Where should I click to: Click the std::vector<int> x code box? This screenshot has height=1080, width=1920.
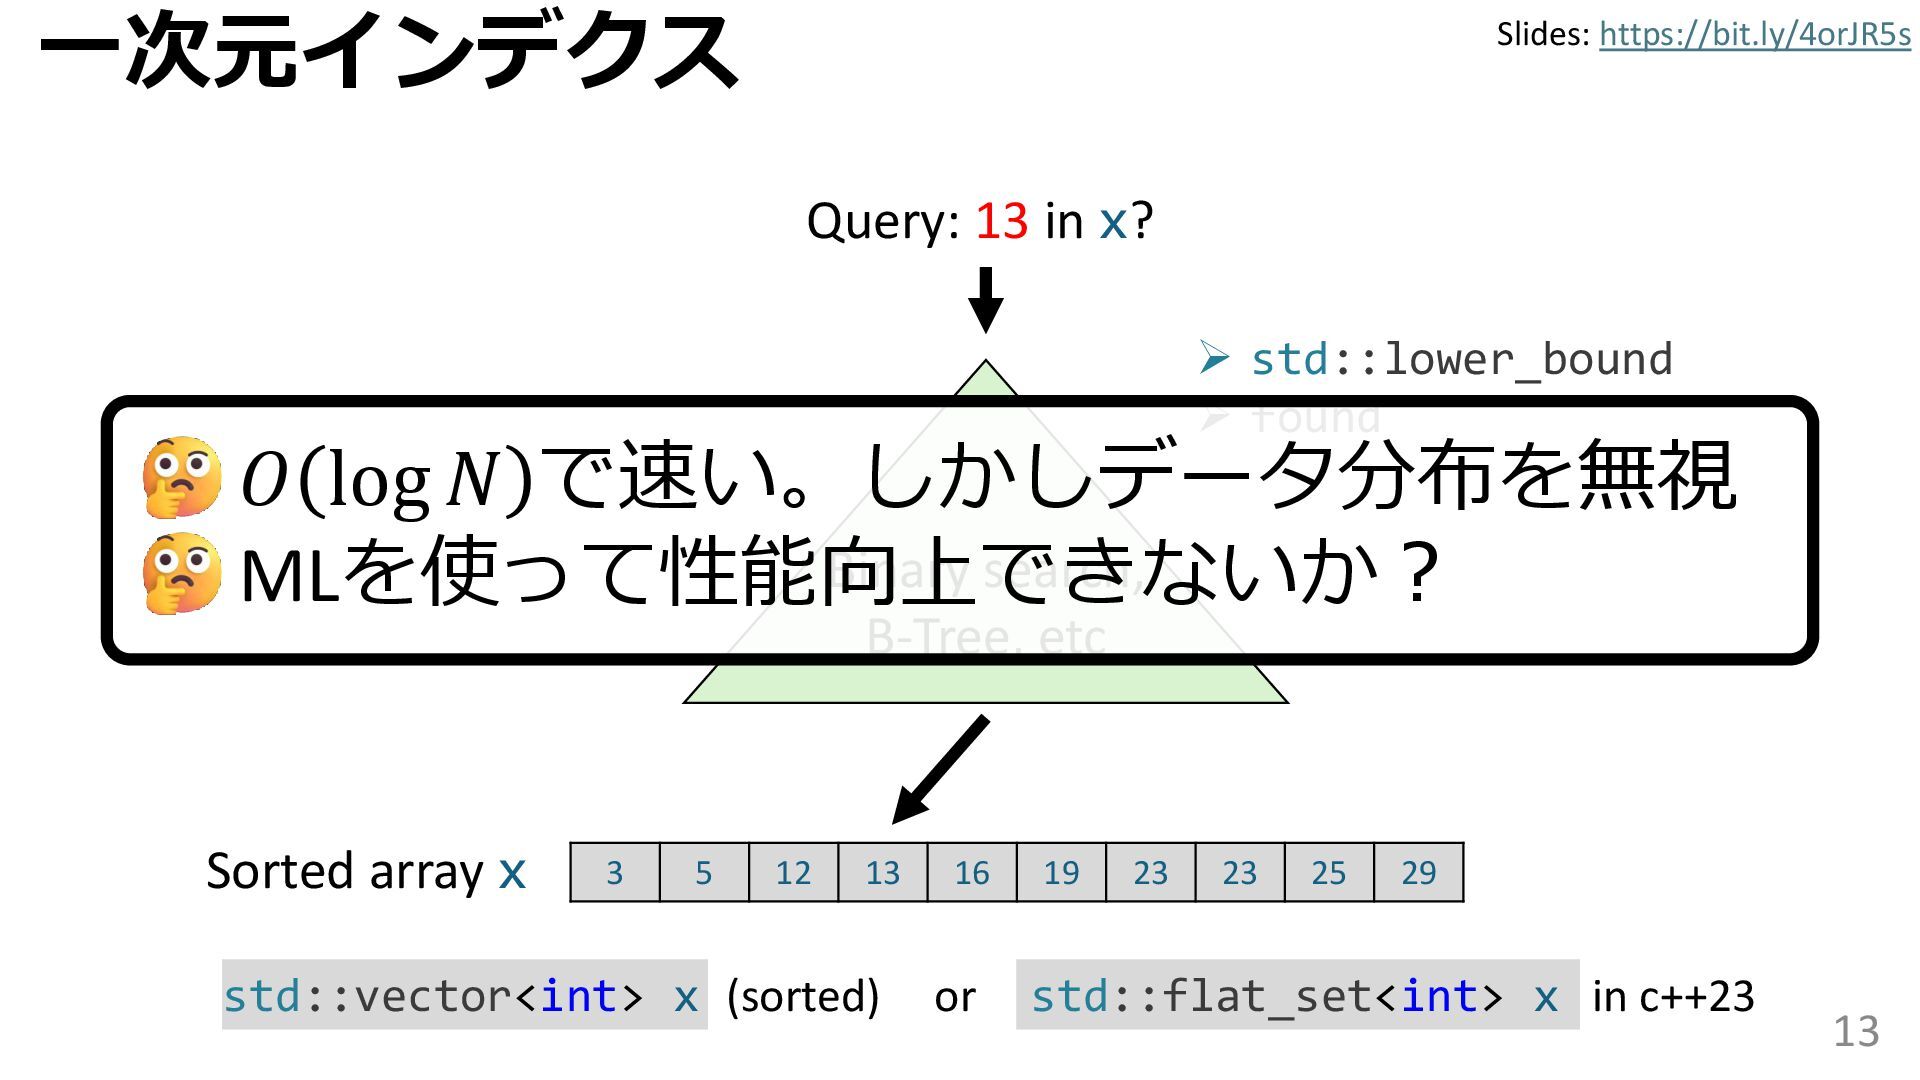(463, 996)
